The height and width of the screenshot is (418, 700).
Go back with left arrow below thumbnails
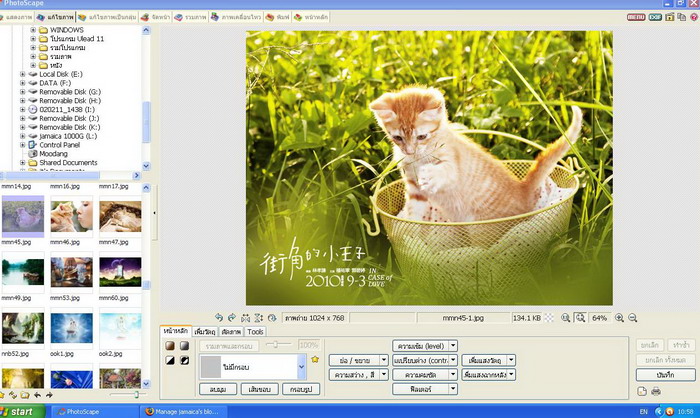point(38,395)
